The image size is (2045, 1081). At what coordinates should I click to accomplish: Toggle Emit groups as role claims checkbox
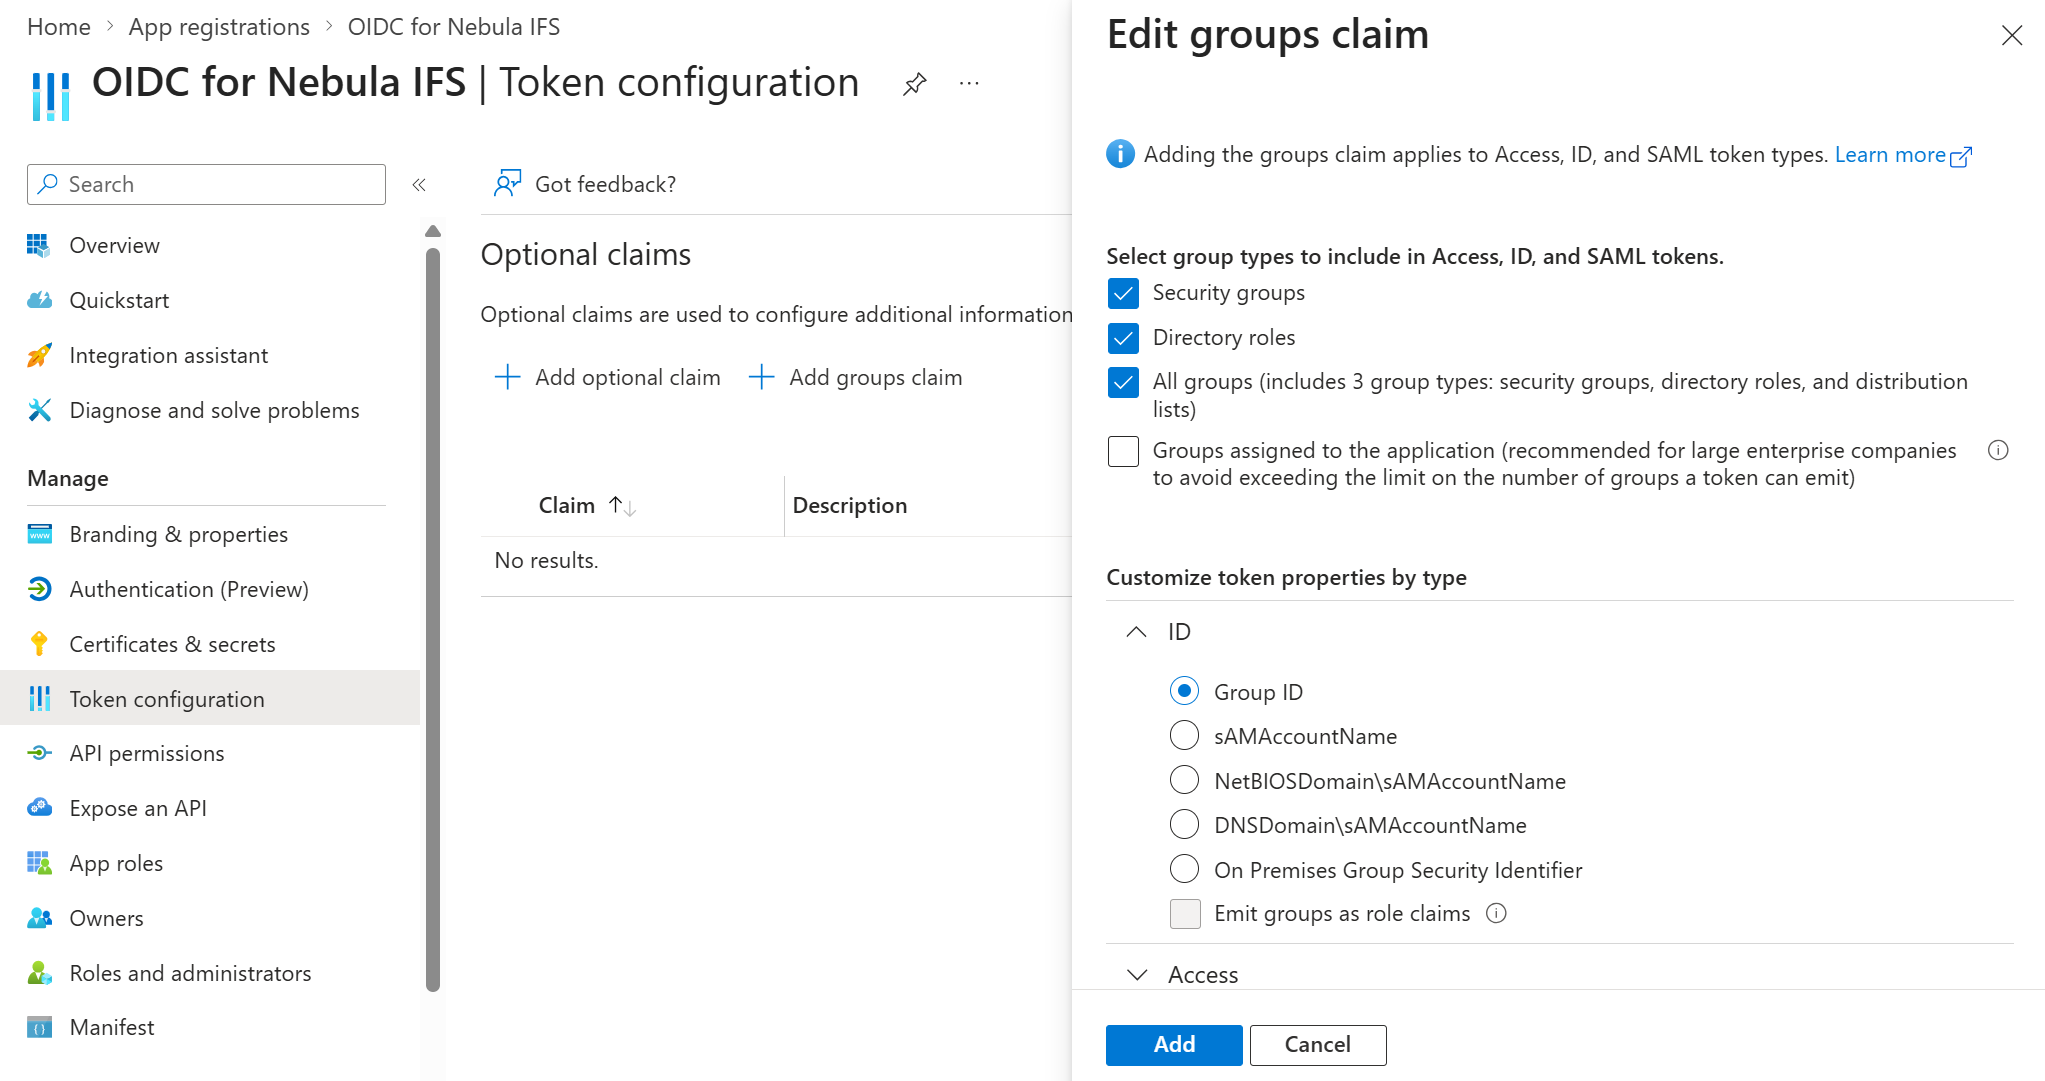1185,914
